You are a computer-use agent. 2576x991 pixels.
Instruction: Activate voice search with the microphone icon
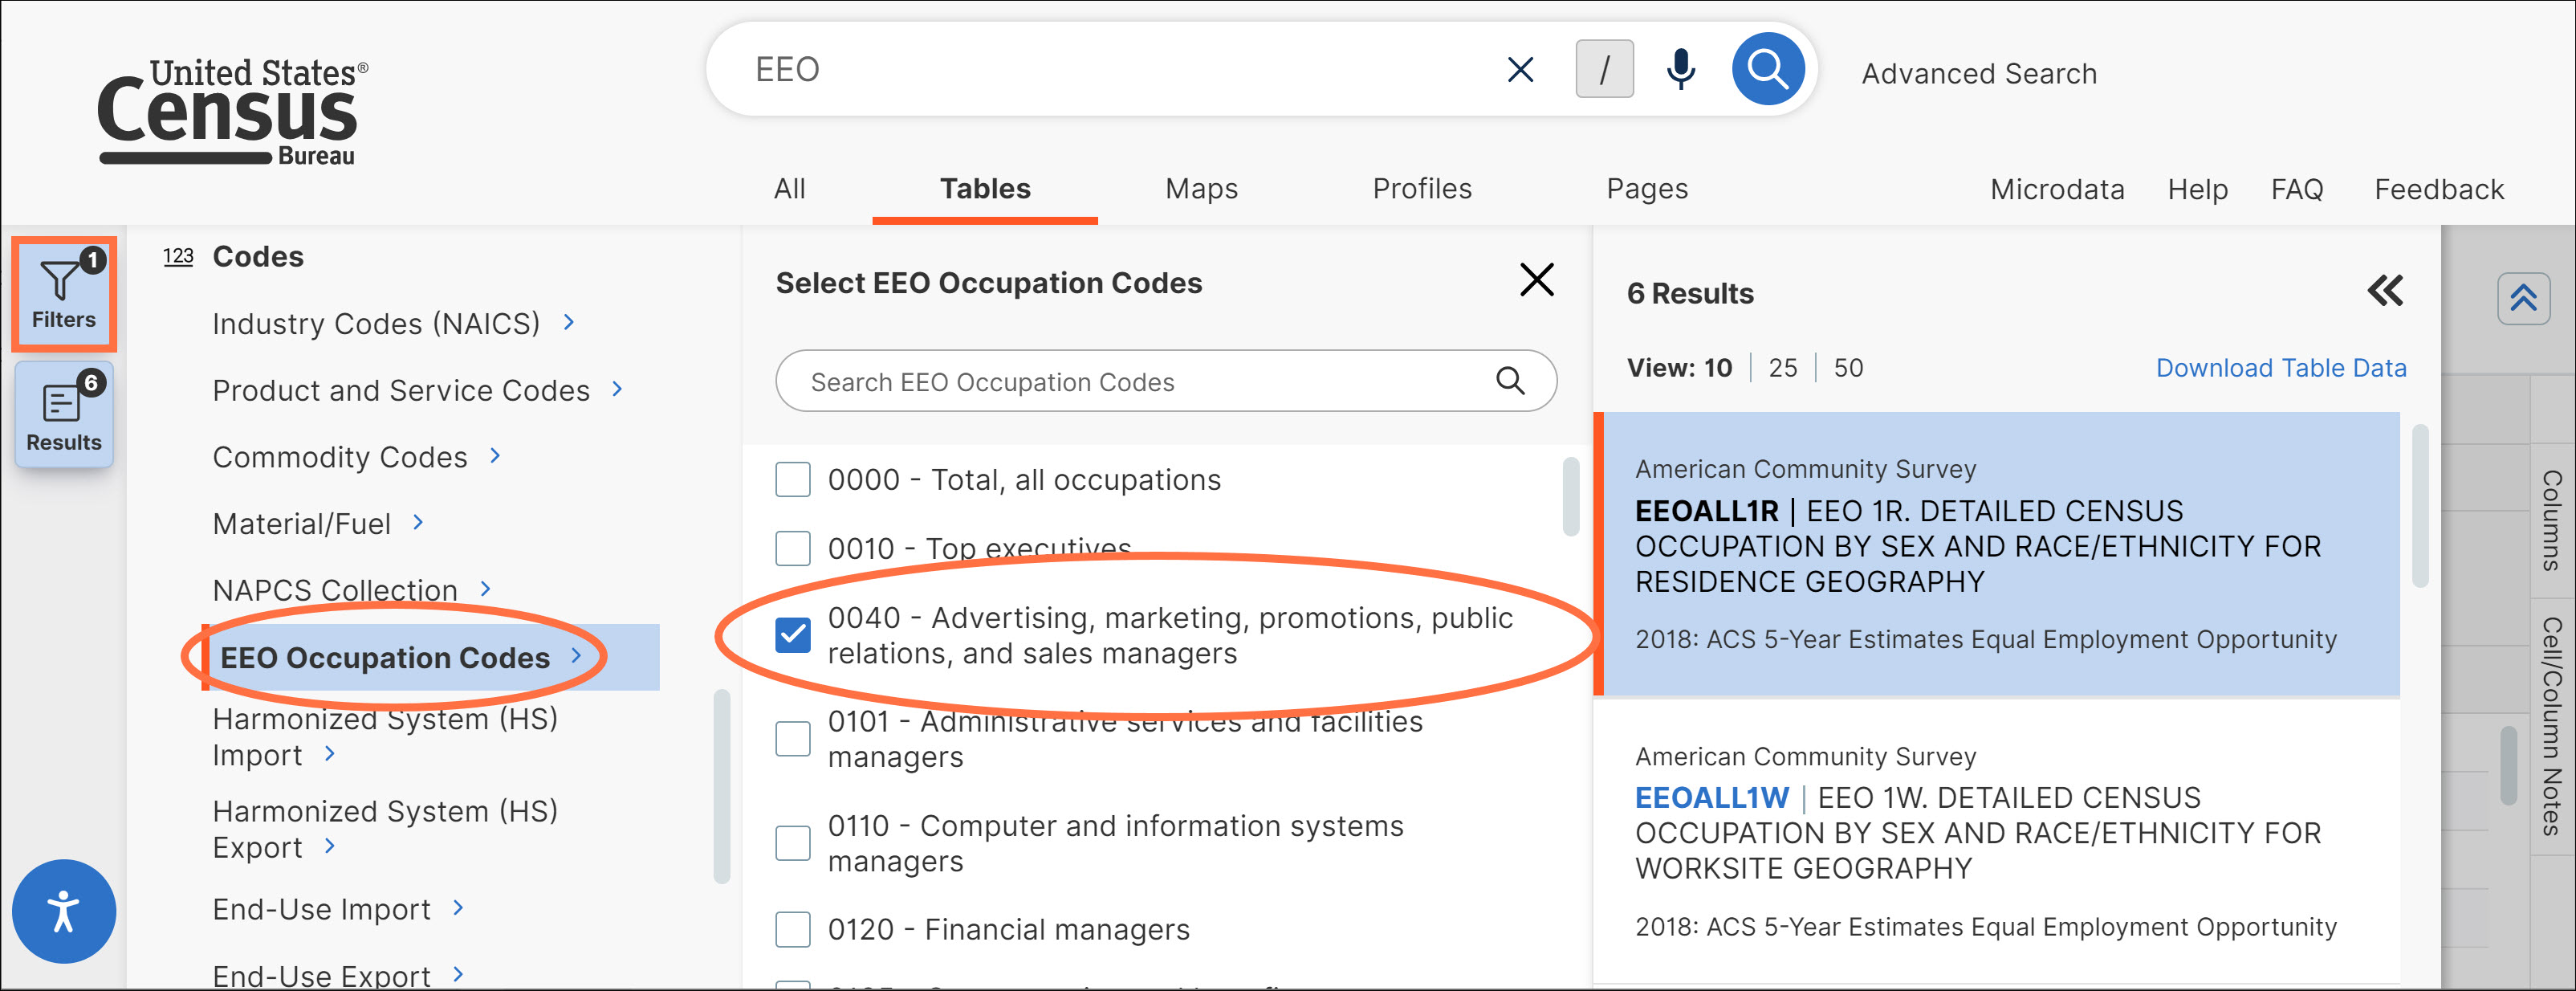click(1679, 69)
